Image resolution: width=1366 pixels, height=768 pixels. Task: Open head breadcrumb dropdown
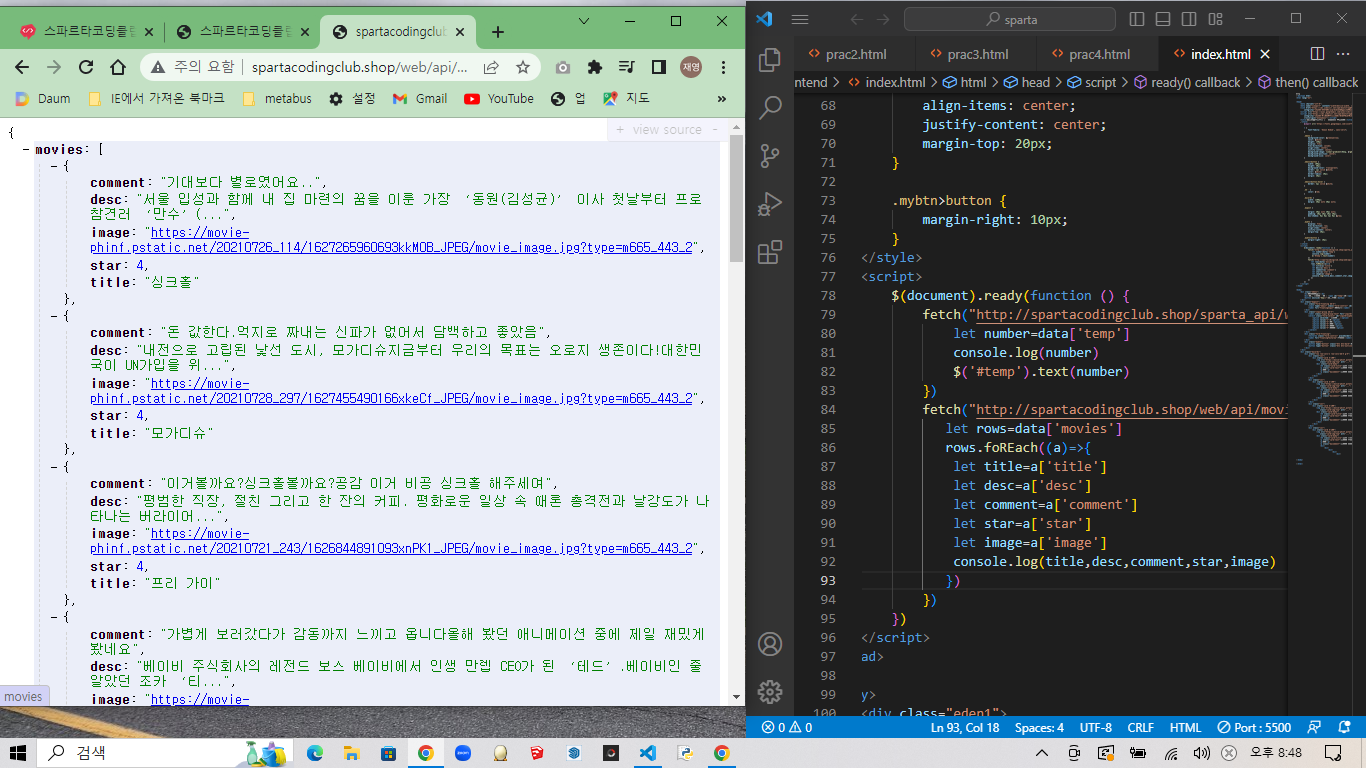(1027, 83)
